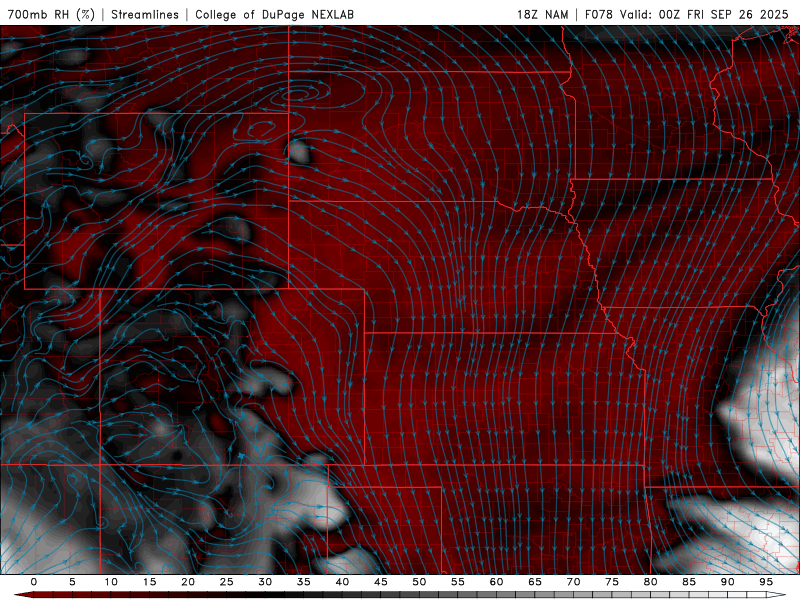Viewport: 800px width, 600px height.
Task: Click "Valid: 00Z FRI SEP 26 2025" text
Action: (x=704, y=14)
